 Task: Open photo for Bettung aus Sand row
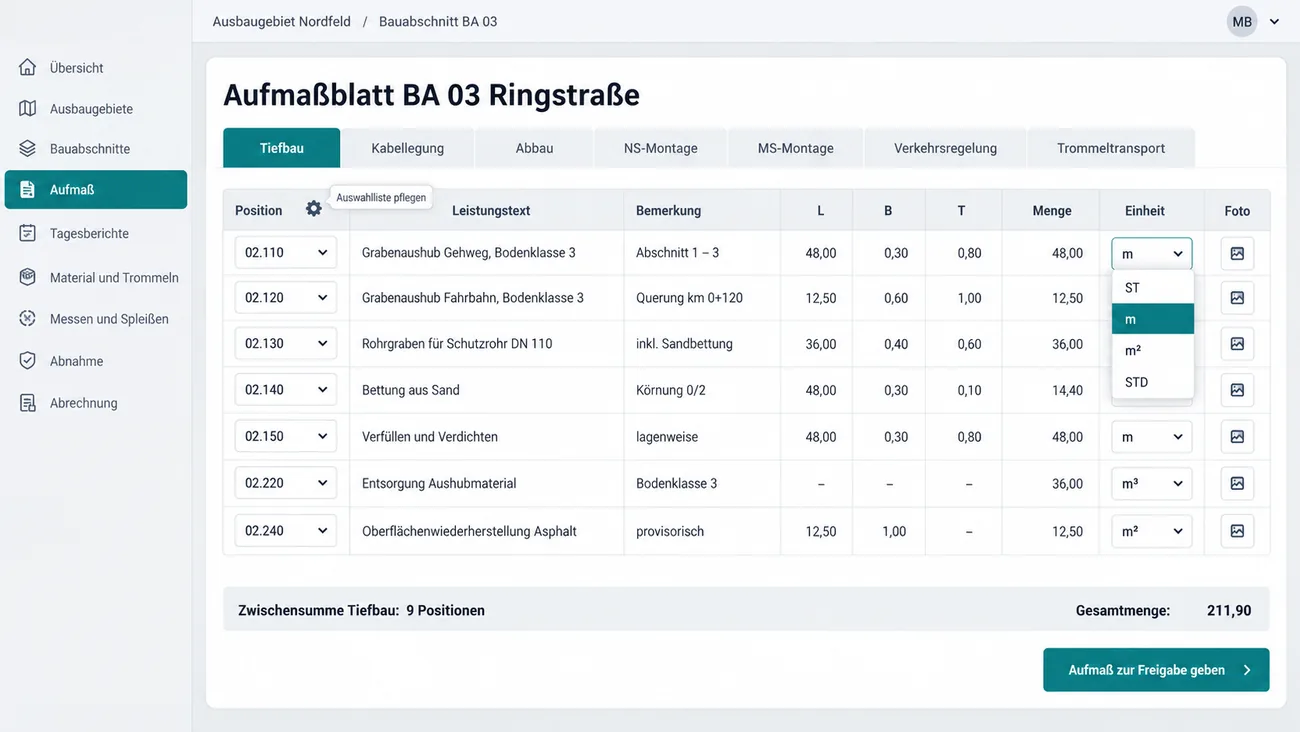click(1237, 390)
